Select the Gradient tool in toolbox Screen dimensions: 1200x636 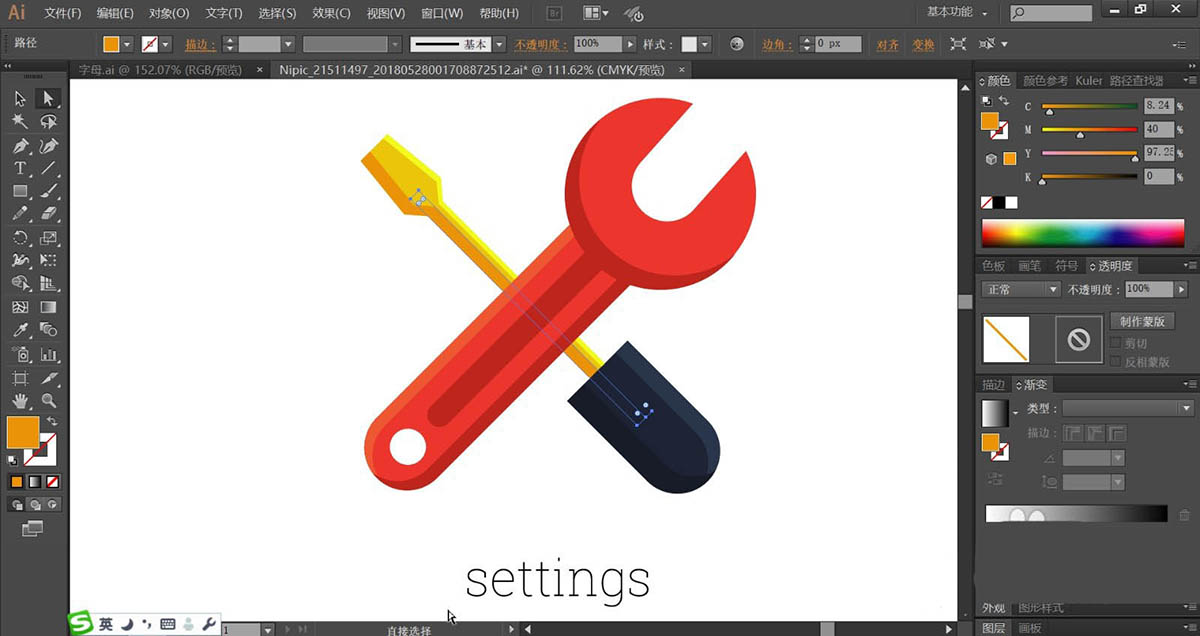tap(47, 307)
